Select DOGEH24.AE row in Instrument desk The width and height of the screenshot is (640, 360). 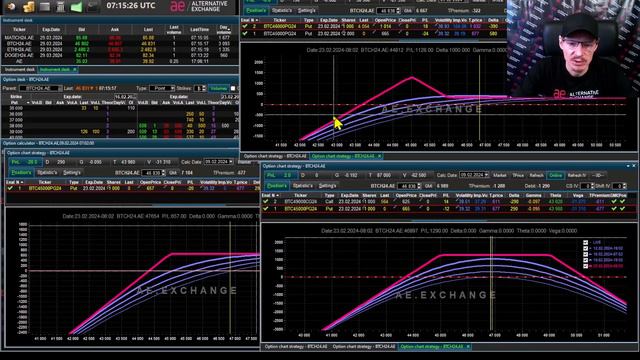pyautogui.click(x=120, y=55)
